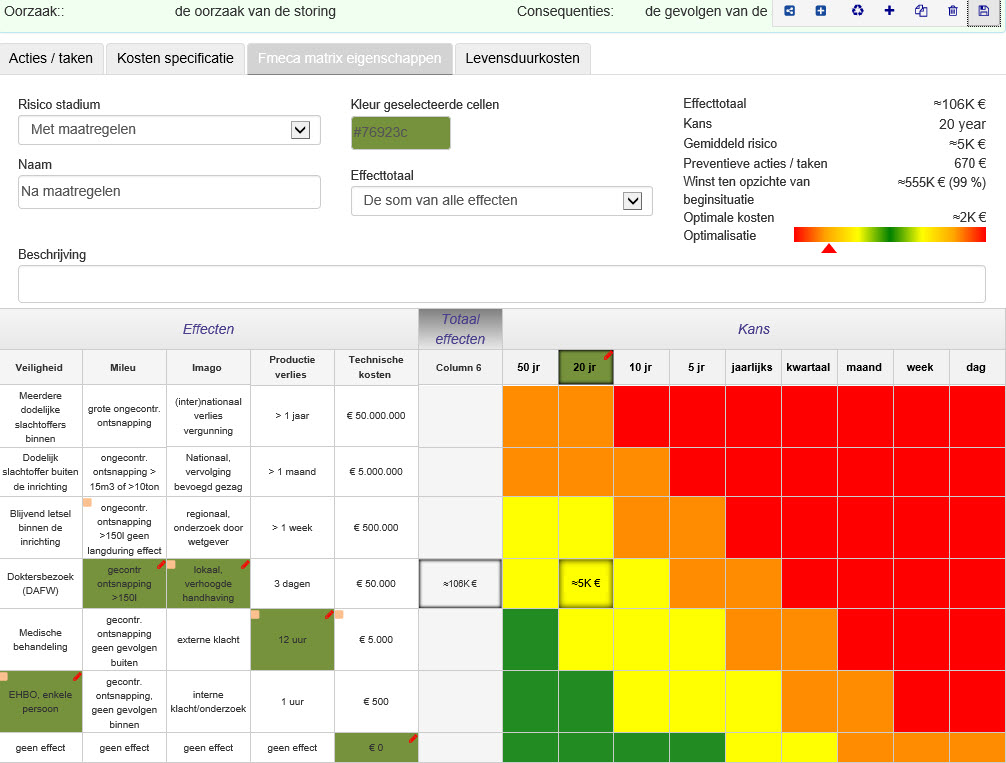Image resolution: width=1006 pixels, height=763 pixels.
Task: Switch to the Kosten specificatie tab
Action: coord(175,58)
